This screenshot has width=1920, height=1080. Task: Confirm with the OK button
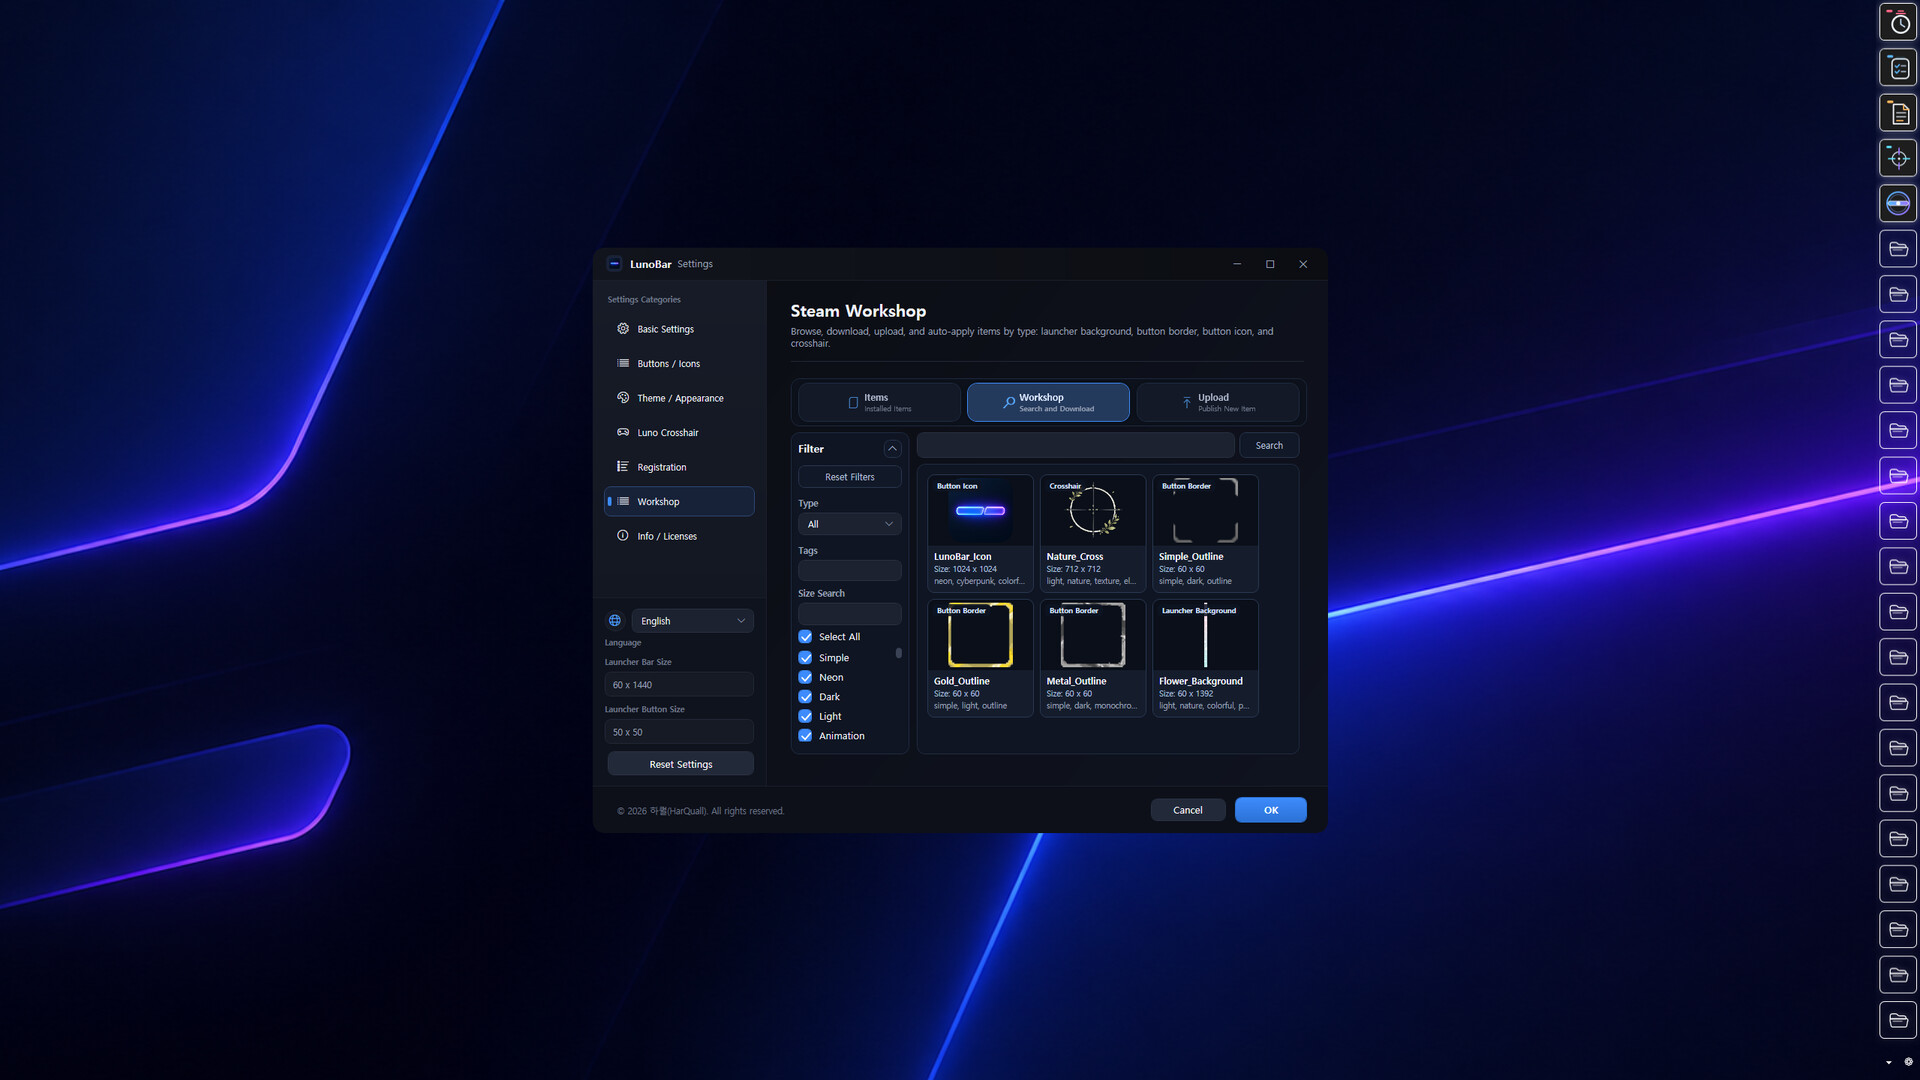pos(1271,810)
